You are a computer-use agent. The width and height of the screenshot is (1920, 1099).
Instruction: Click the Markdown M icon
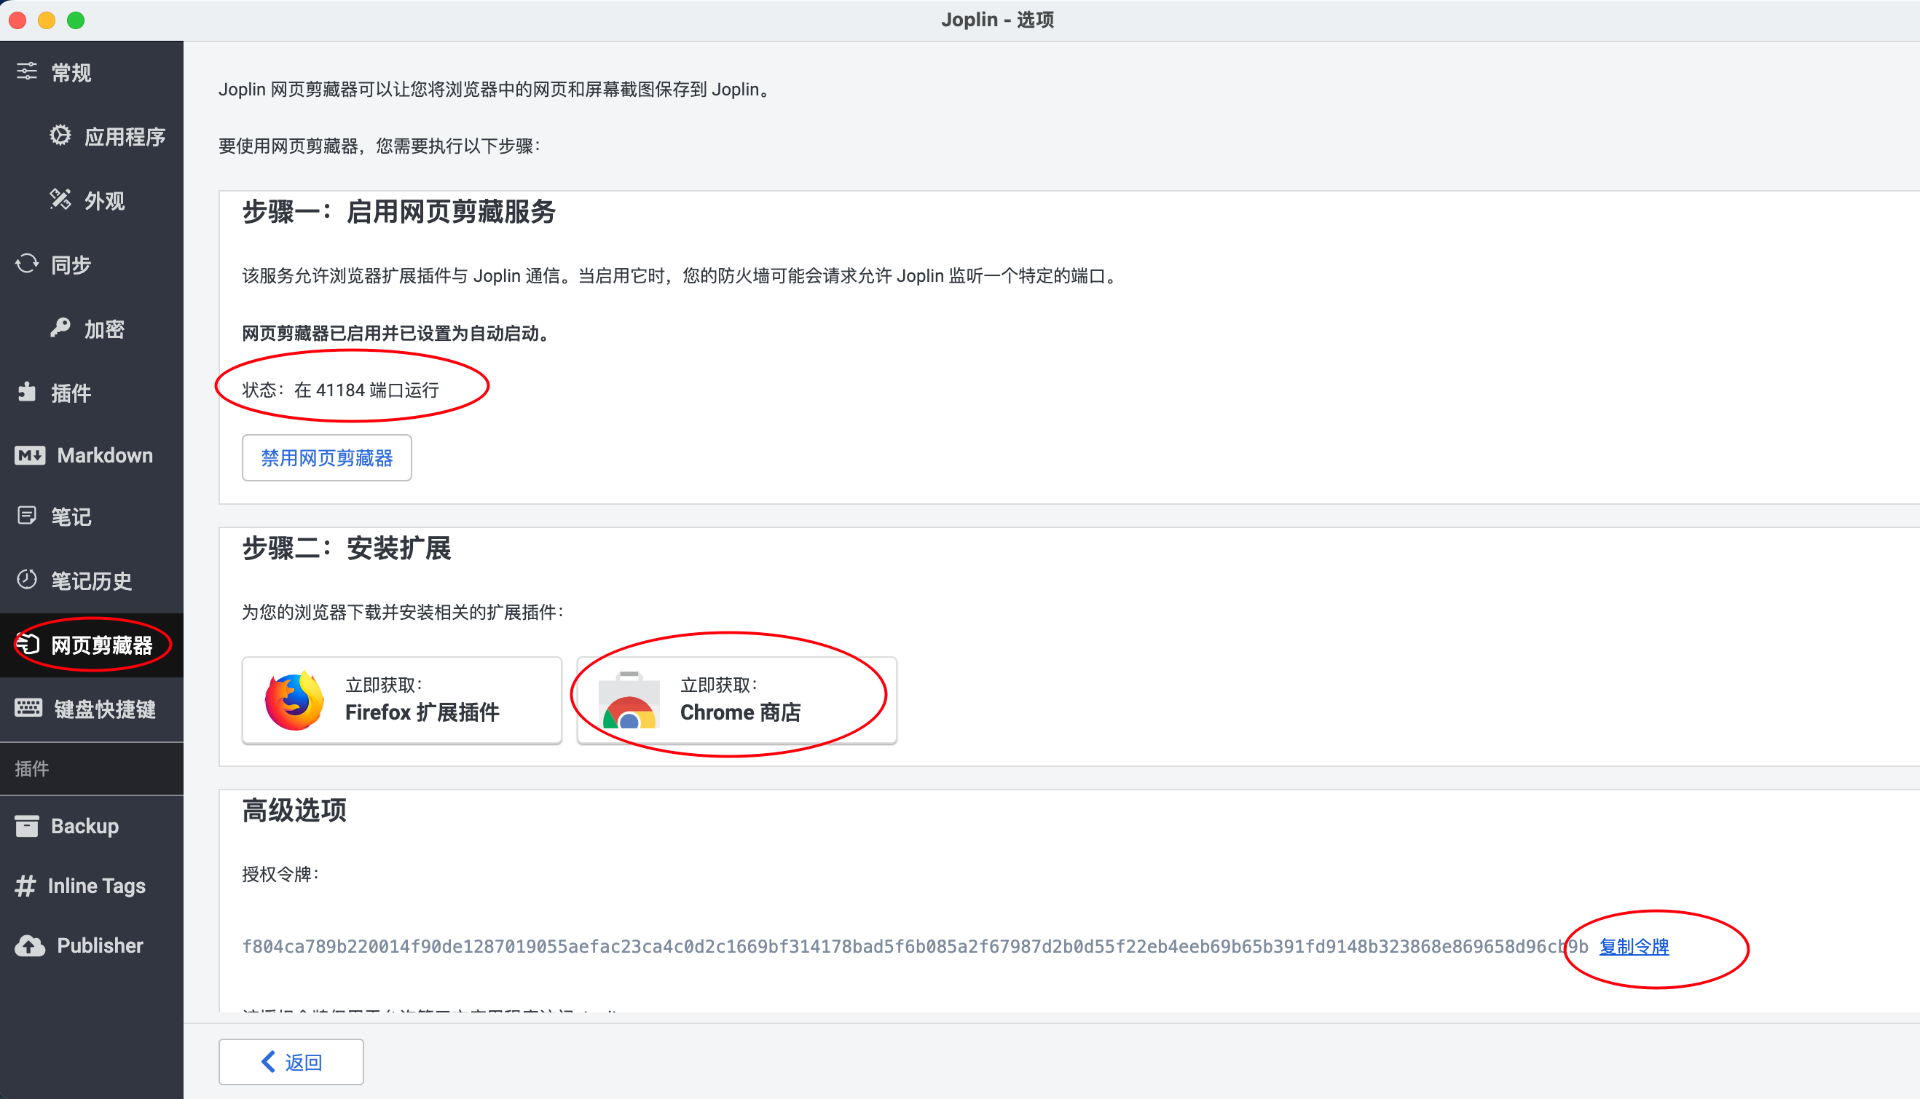tap(30, 456)
